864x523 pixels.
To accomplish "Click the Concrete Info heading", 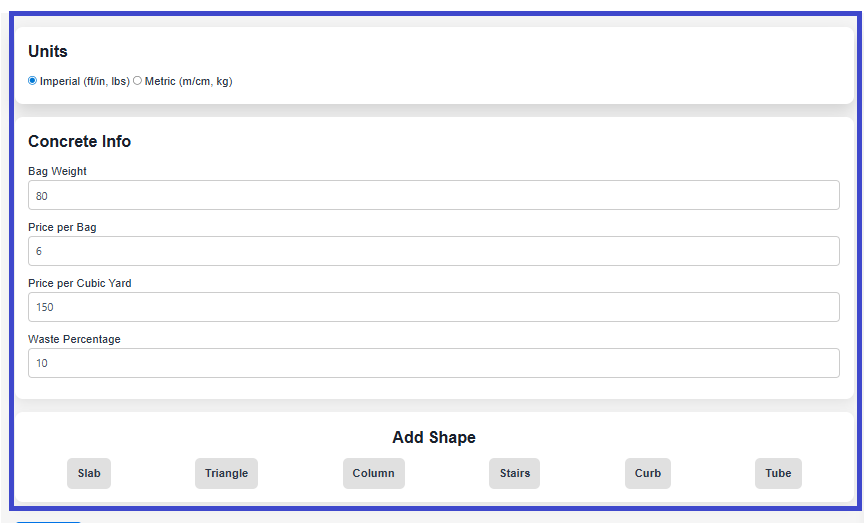I will [x=79, y=142].
